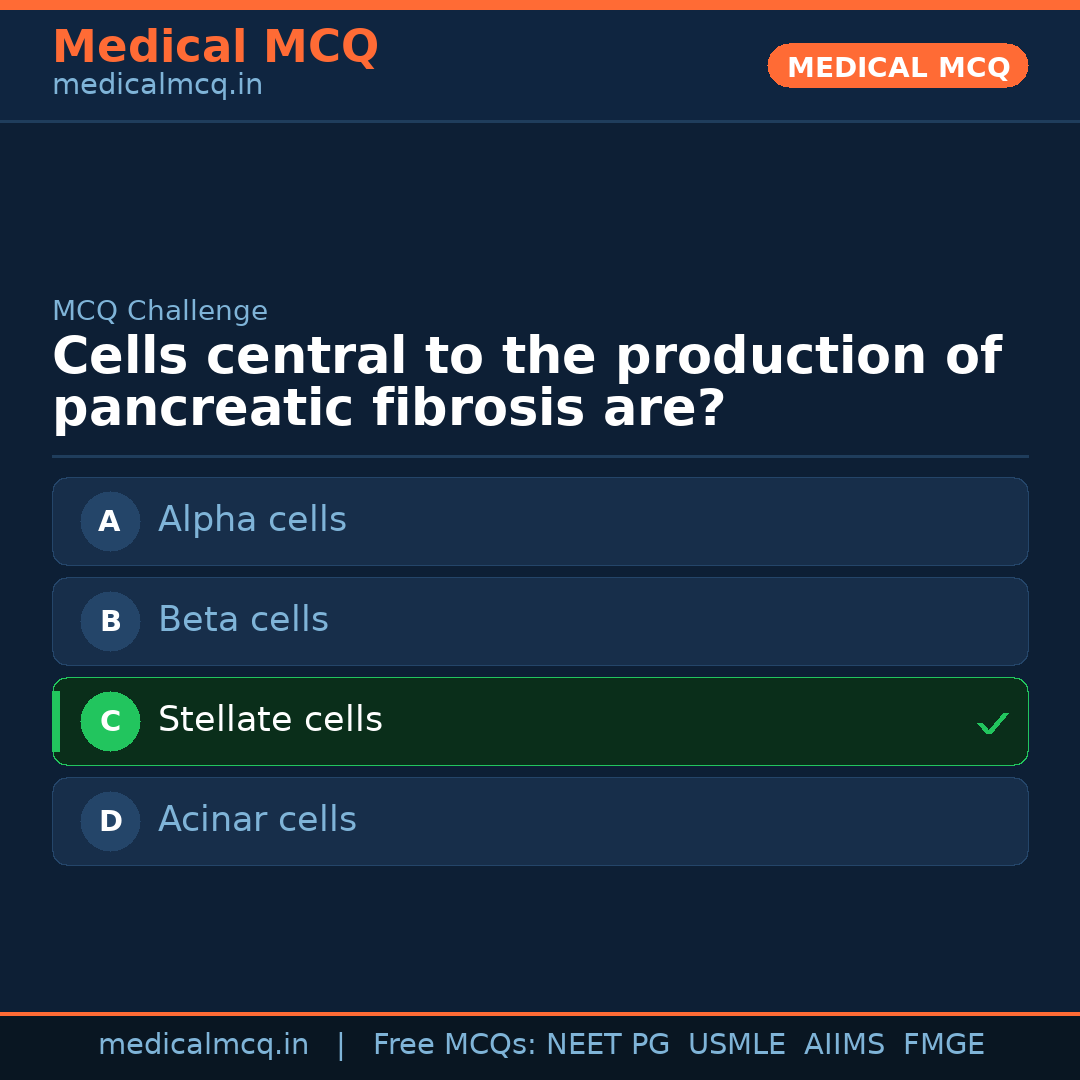Click the Medical MCQ logo text
Image resolution: width=1080 pixels, height=1080 pixels.
pyautogui.click(x=215, y=46)
